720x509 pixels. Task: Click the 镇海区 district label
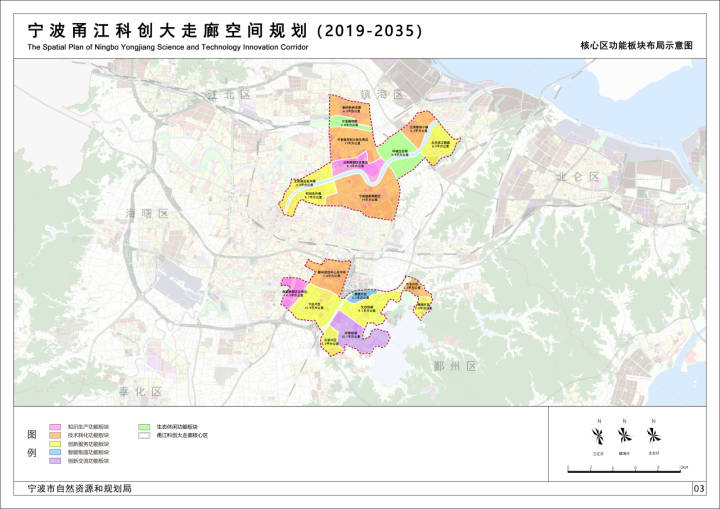pos(382,95)
